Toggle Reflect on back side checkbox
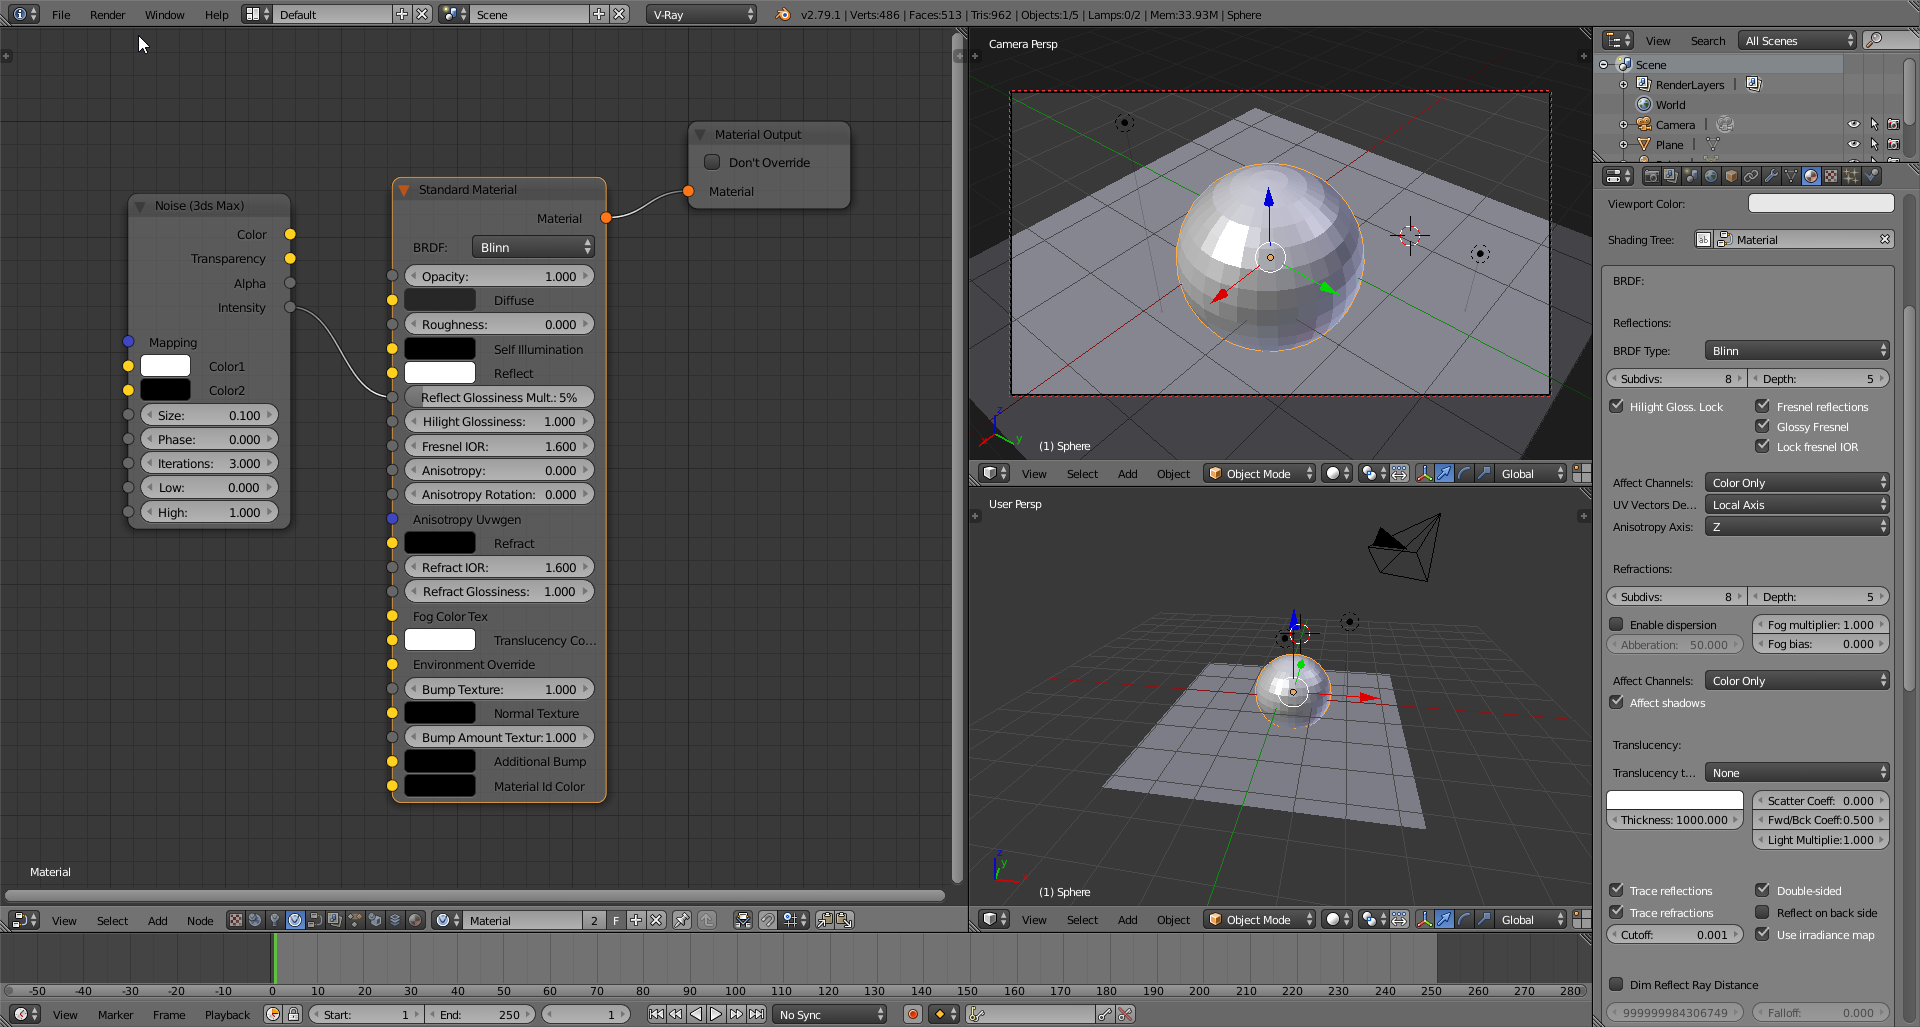1920x1027 pixels. click(x=1763, y=912)
